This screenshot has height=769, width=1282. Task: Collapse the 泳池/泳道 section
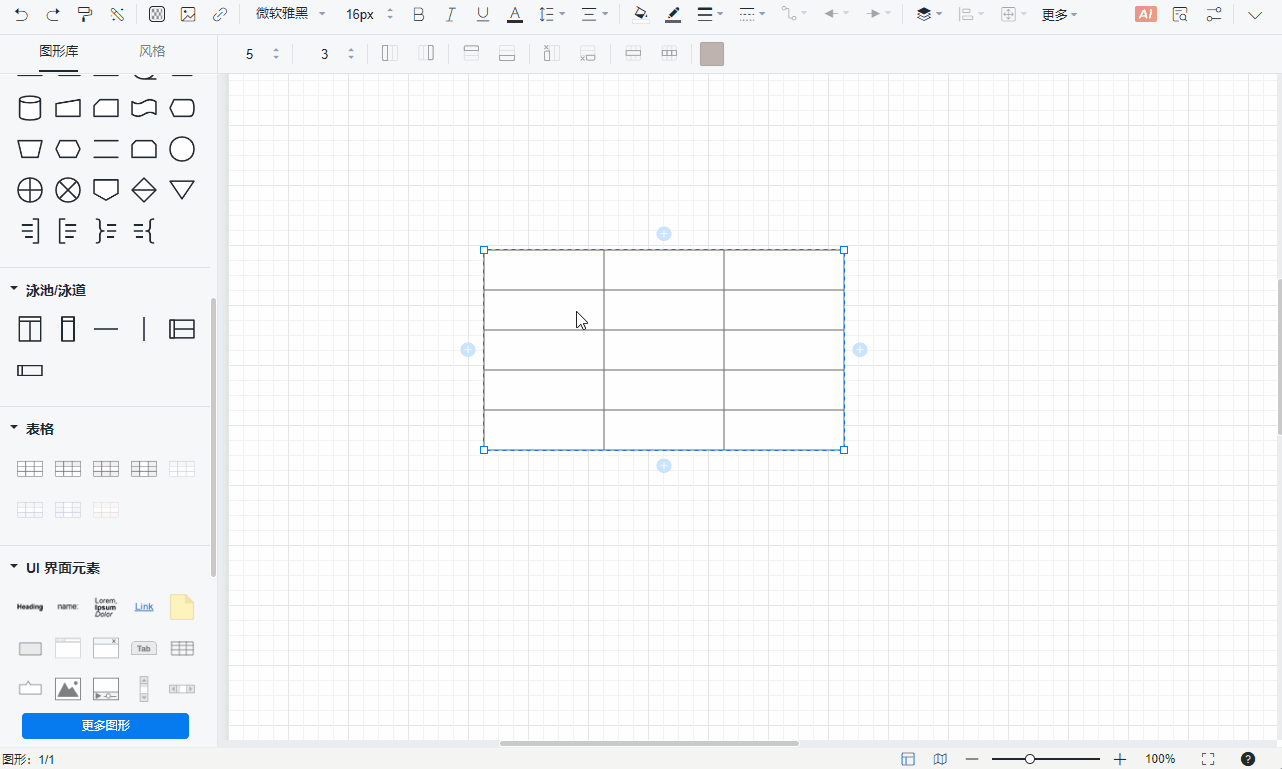pos(14,290)
